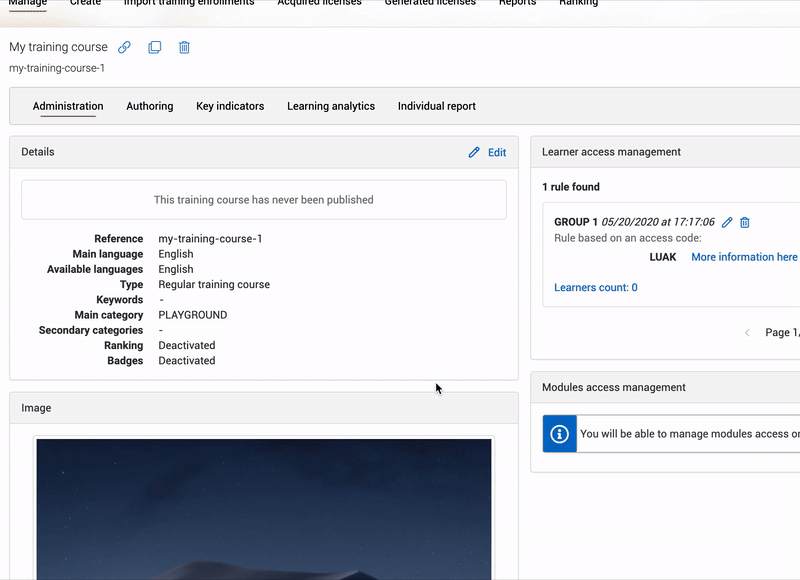Copy the training course link icon
Image resolution: width=800 pixels, height=580 pixels.
tap(124, 47)
